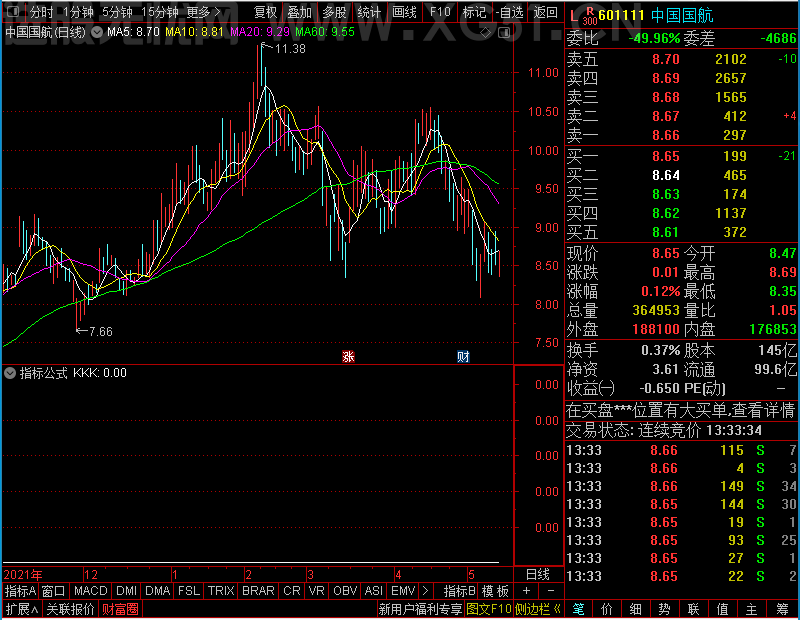Switch indicator to CR
Screen dimensions: 800x620
point(291,591)
